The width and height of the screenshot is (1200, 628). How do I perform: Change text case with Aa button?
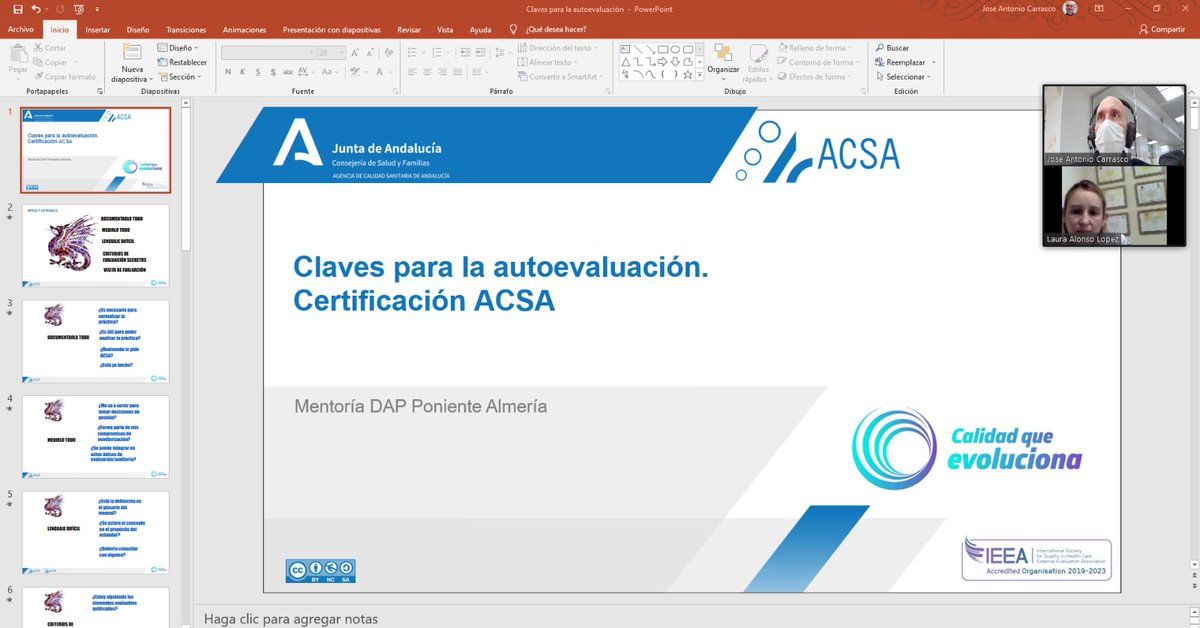click(329, 72)
